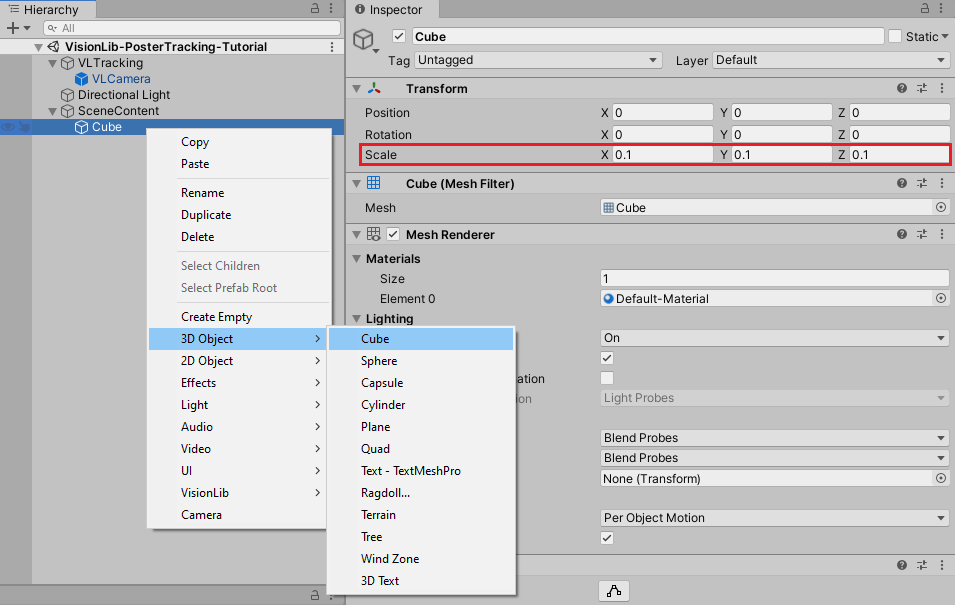Toggle the Static checkbox
This screenshot has width=955, height=605.
895,37
